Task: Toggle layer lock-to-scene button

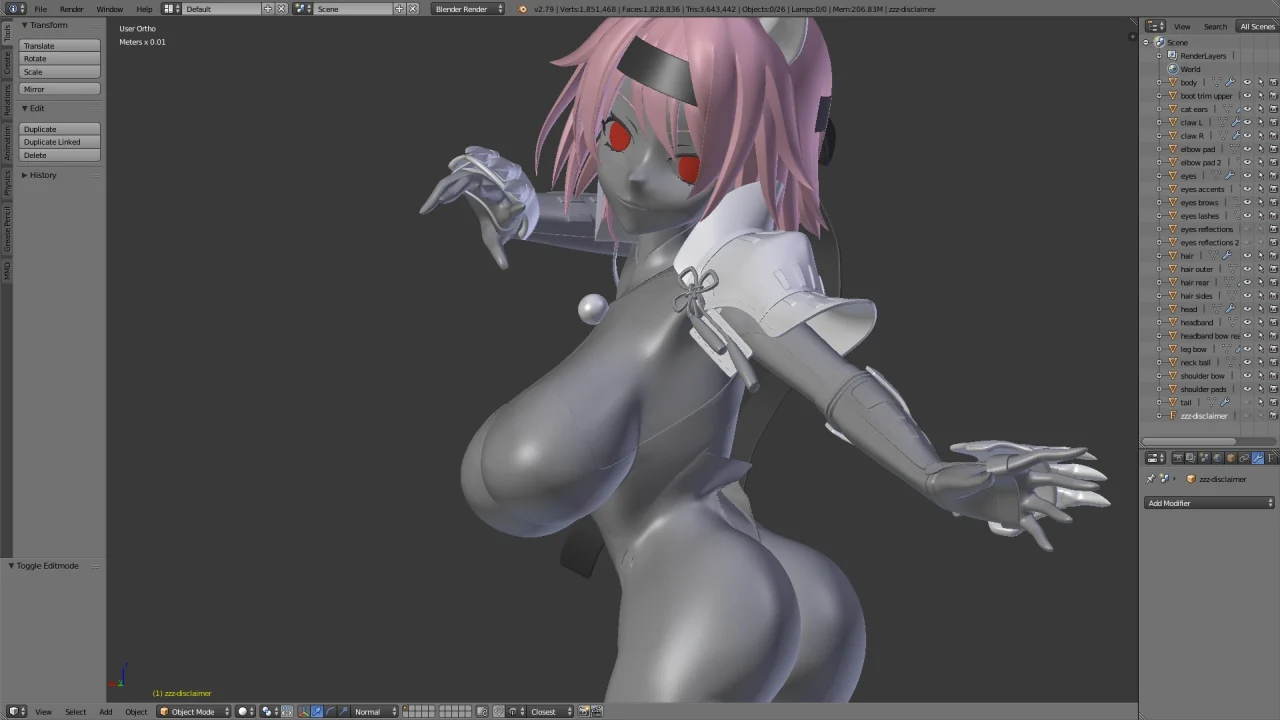Action: [482, 712]
